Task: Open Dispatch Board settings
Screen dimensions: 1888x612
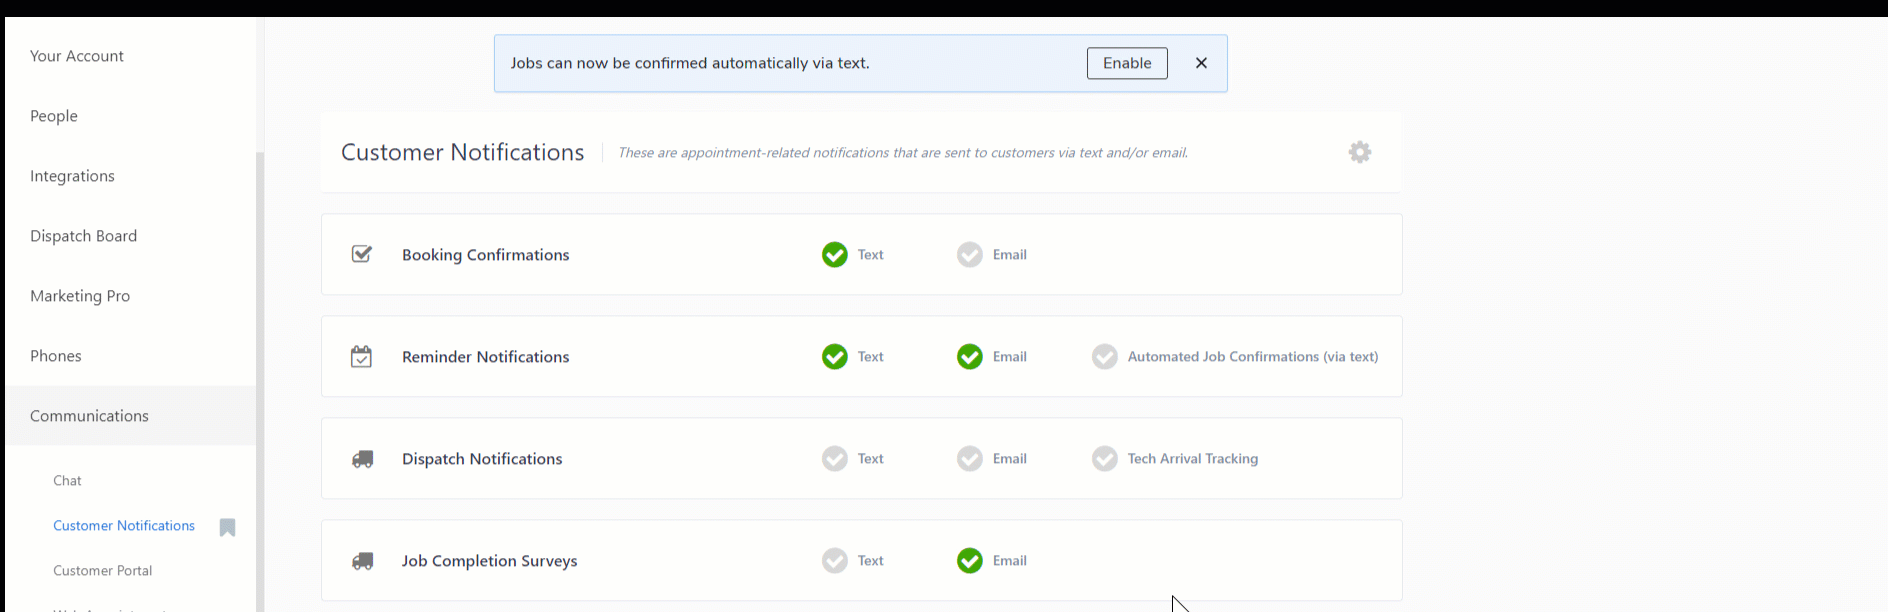Action: click(130, 236)
